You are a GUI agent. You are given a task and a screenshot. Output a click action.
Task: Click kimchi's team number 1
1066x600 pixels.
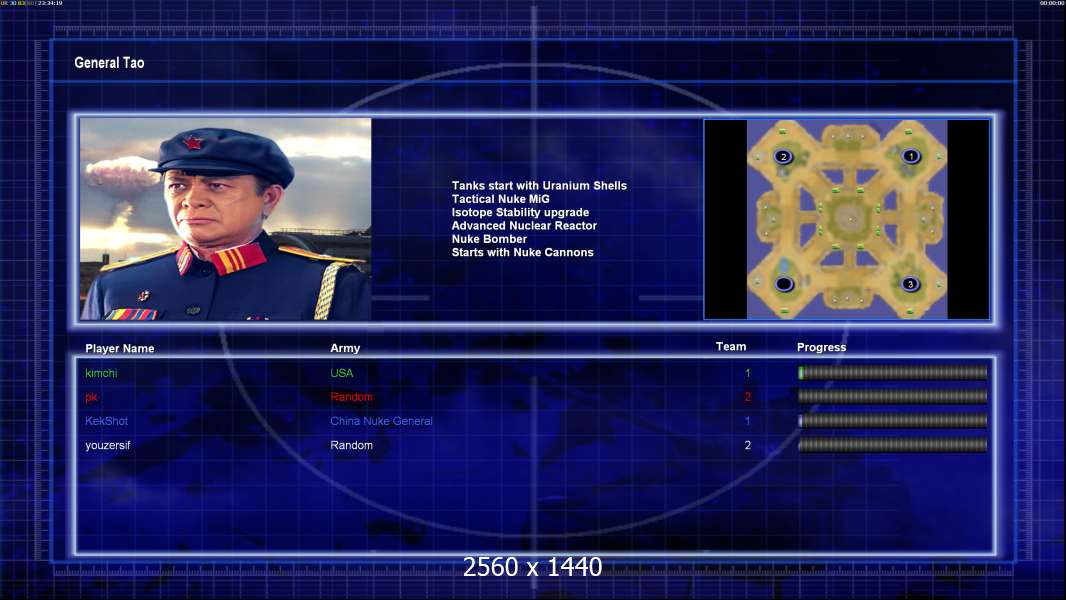click(747, 373)
